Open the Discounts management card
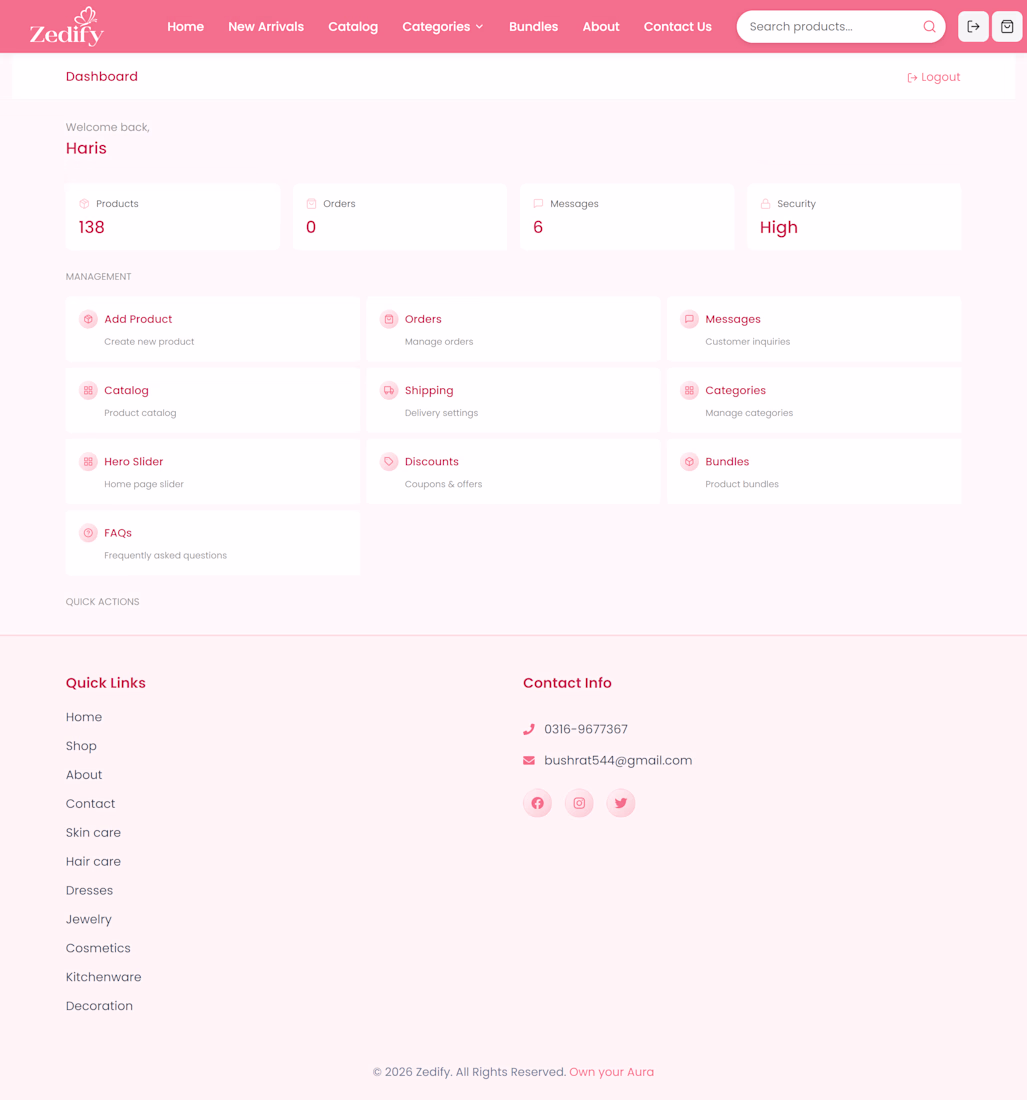Image resolution: width=1027 pixels, height=1100 pixels. [x=513, y=471]
